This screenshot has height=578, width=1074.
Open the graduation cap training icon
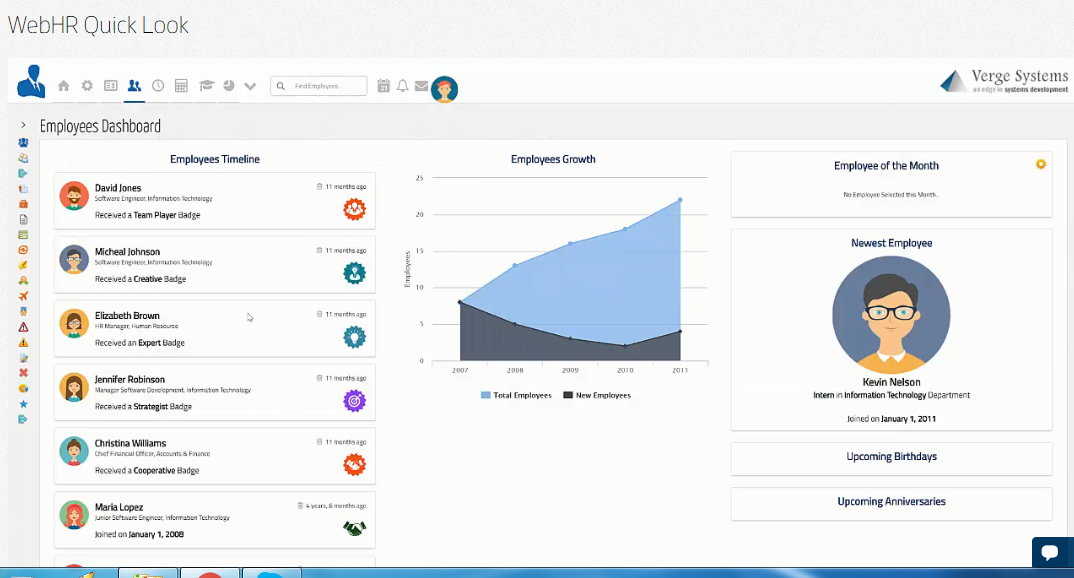(x=206, y=86)
